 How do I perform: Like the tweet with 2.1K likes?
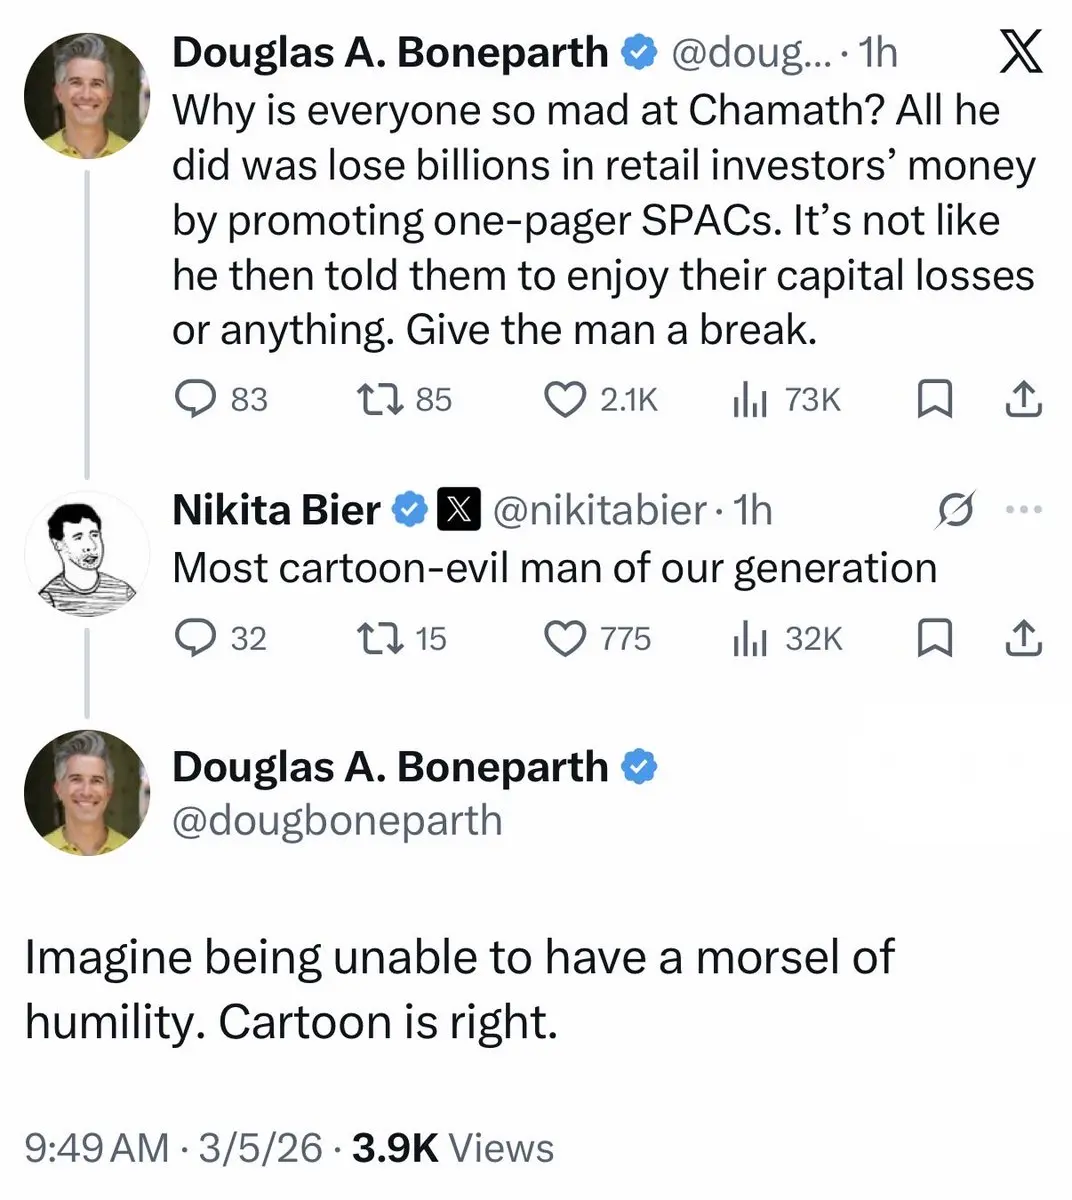pyautogui.click(x=565, y=400)
